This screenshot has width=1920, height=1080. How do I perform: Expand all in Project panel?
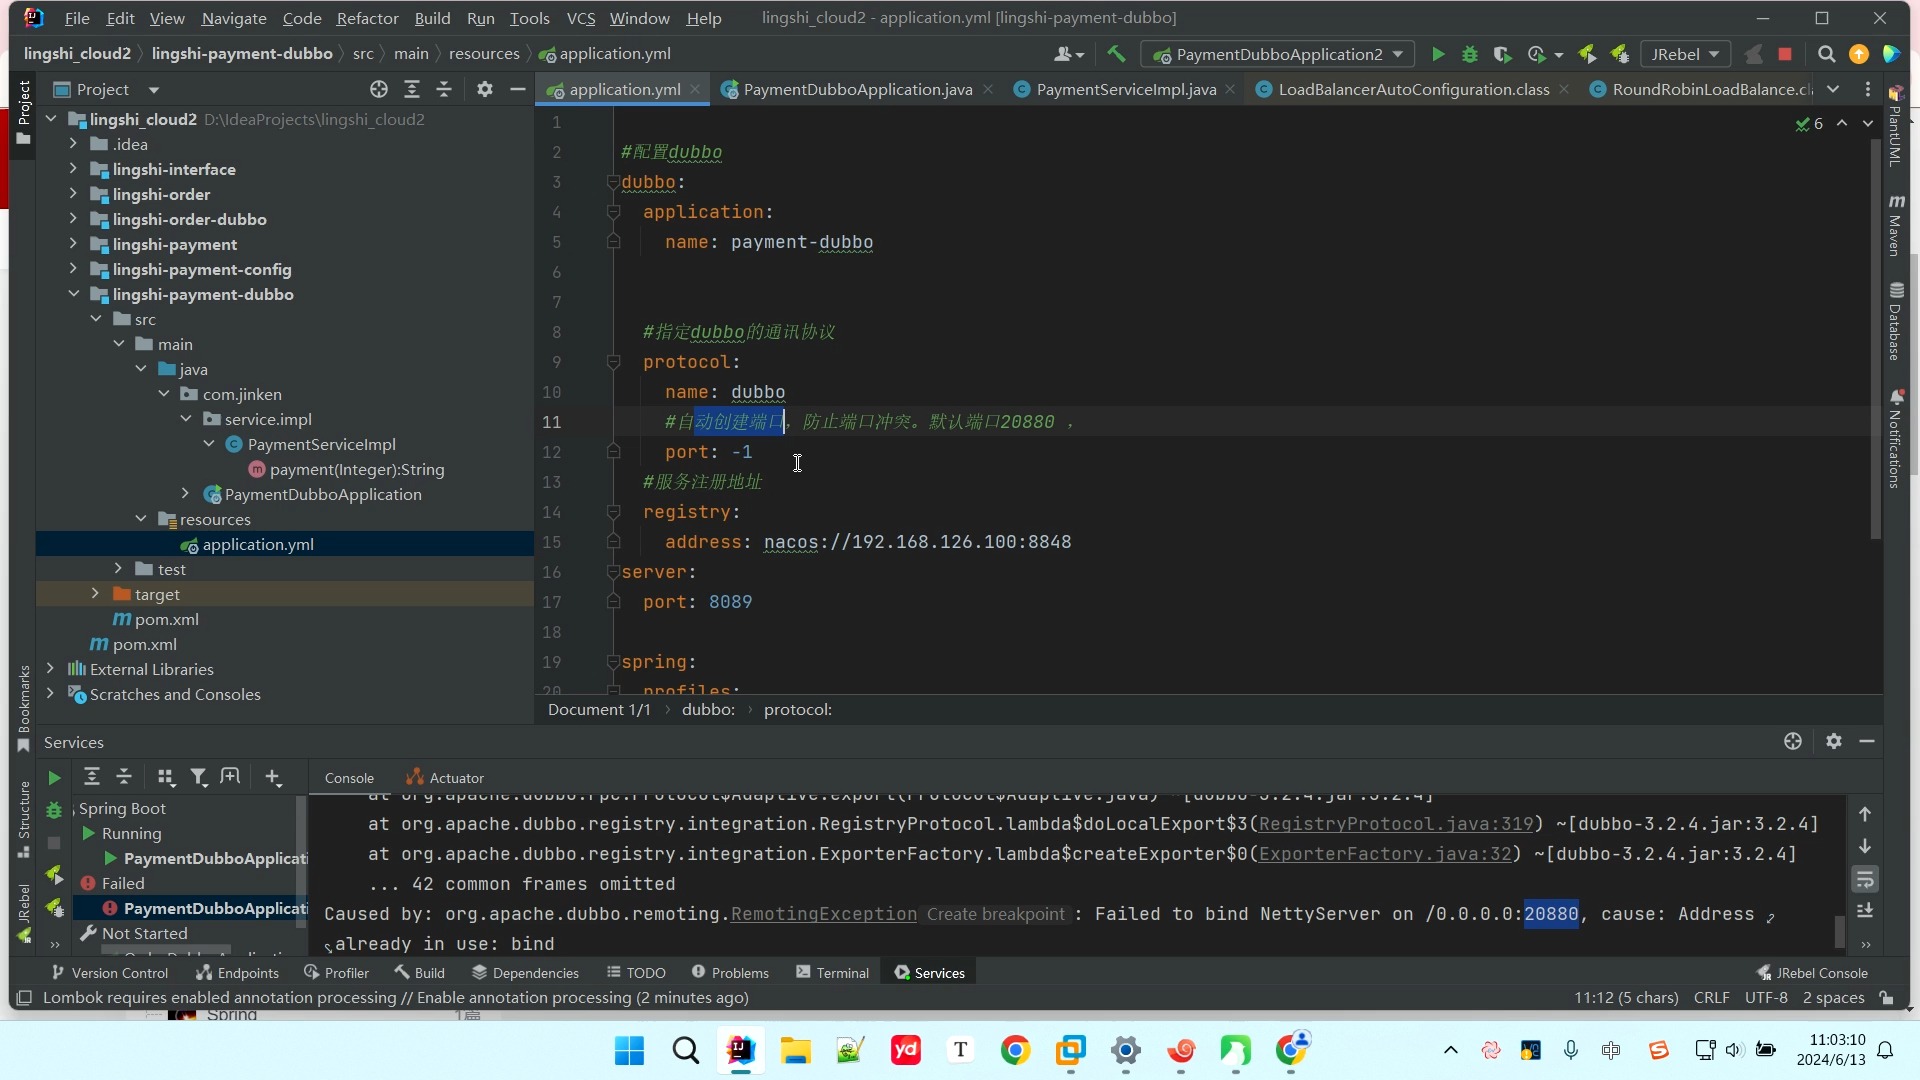click(x=412, y=89)
